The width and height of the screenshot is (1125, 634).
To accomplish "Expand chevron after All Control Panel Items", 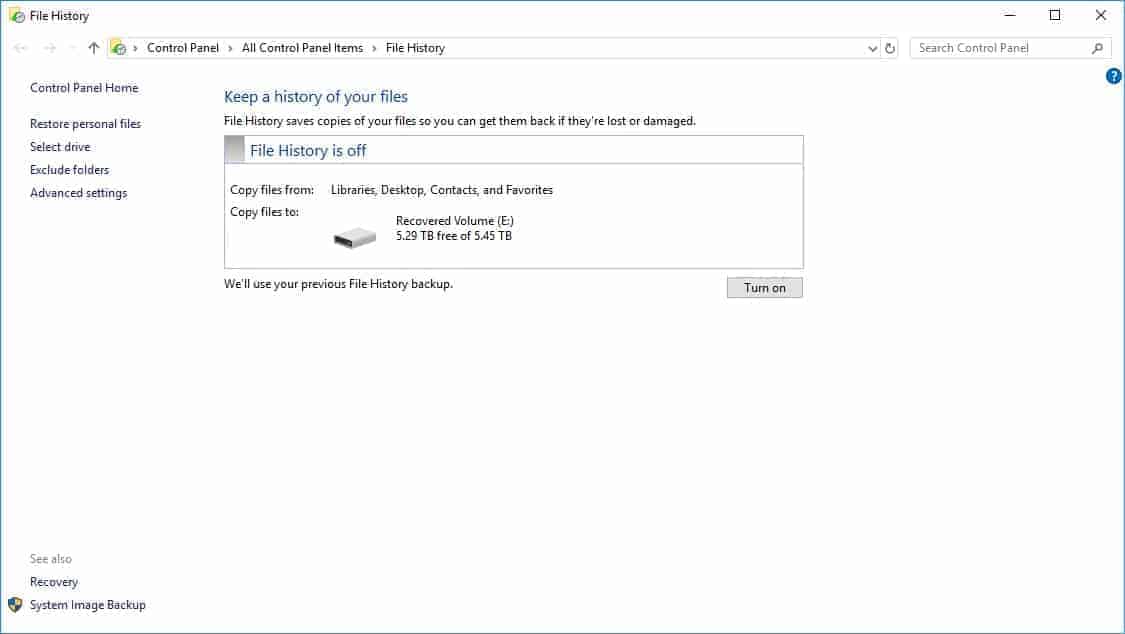I will pyautogui.click(x=374, y=48).
